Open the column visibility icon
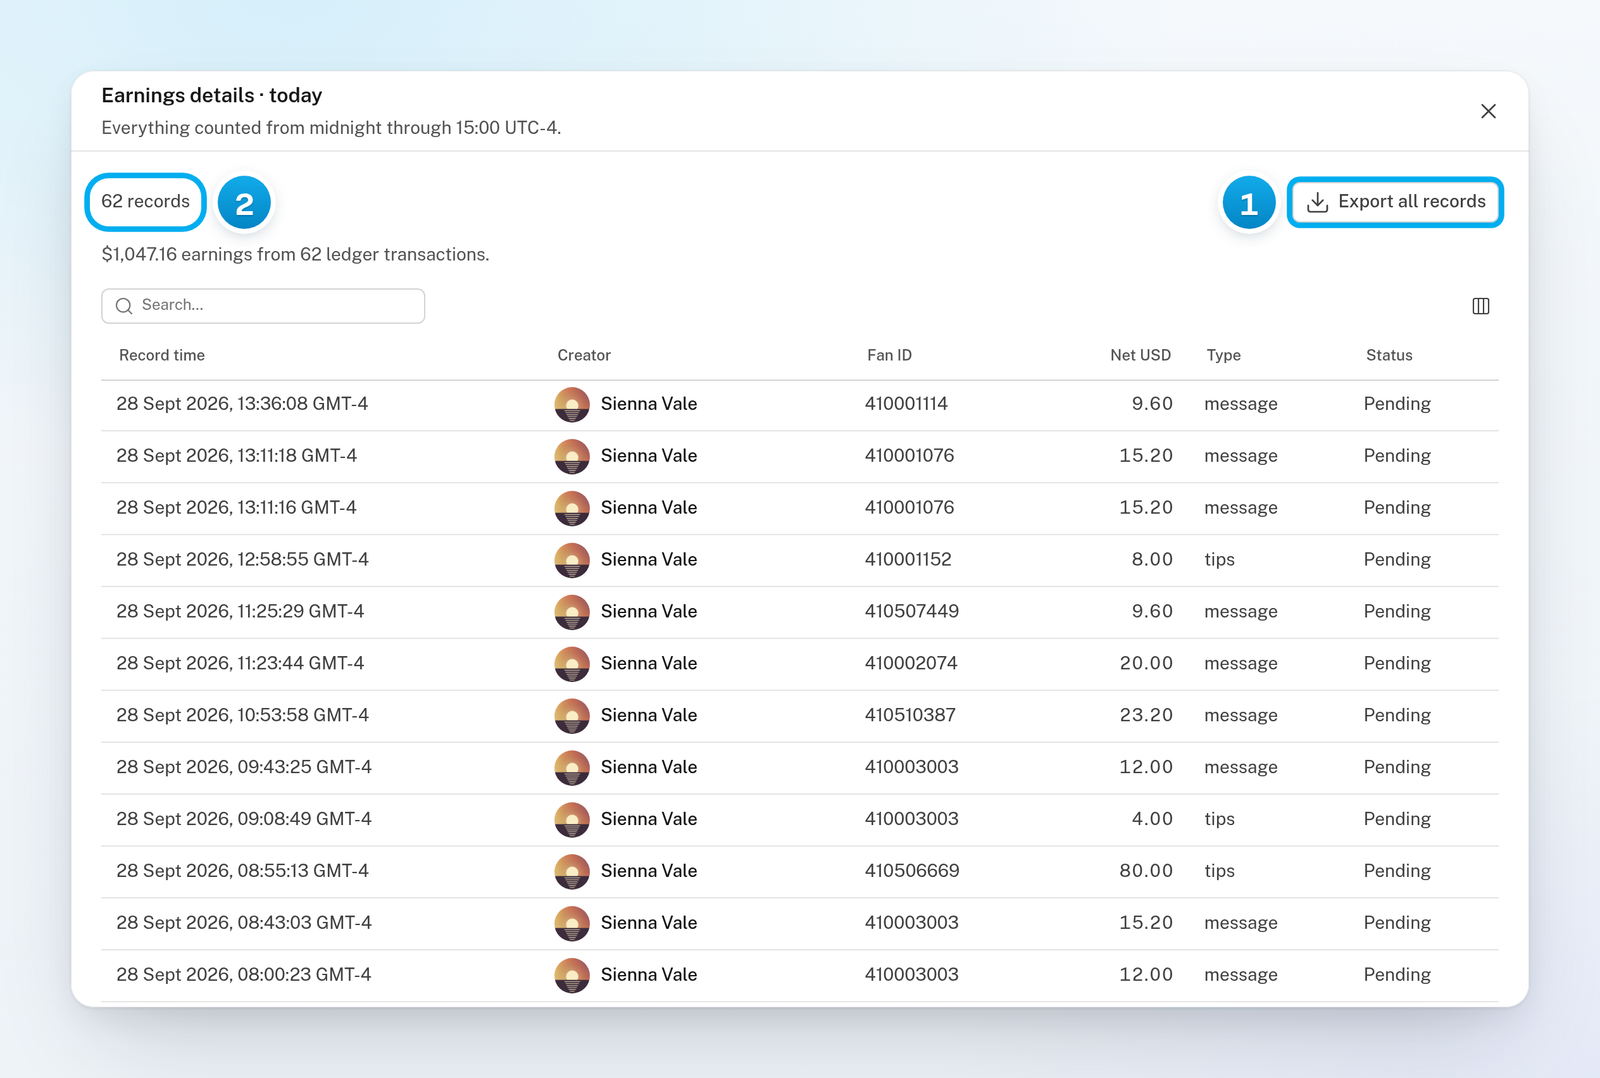The width and height of the screenshot is (1600, 1078). [1481, 306]
